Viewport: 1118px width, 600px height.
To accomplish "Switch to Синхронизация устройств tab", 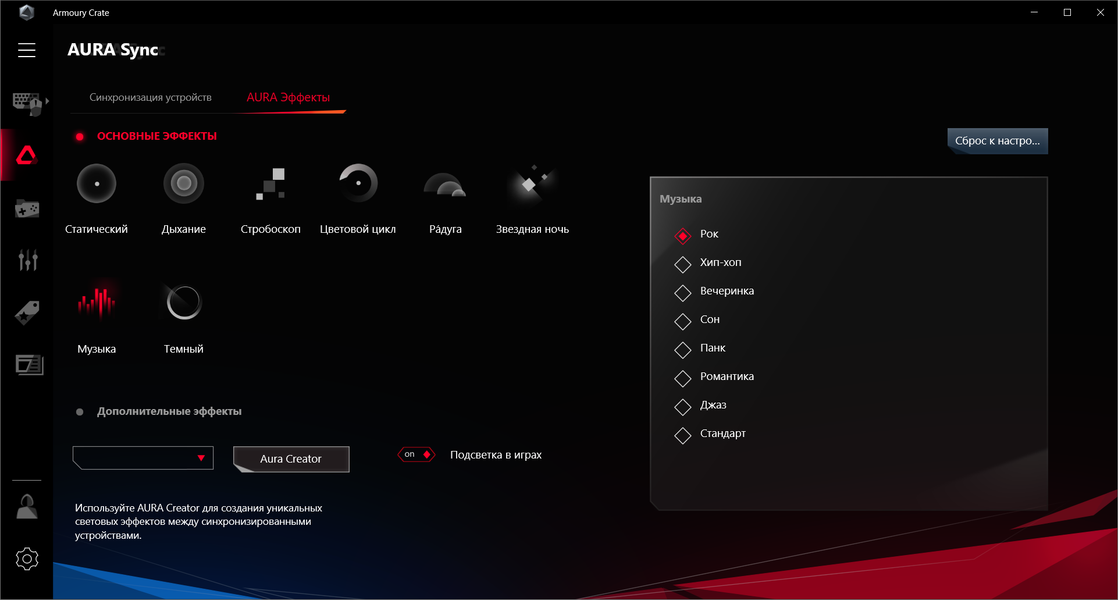I will pyautogui.click(x=150, y=97).
